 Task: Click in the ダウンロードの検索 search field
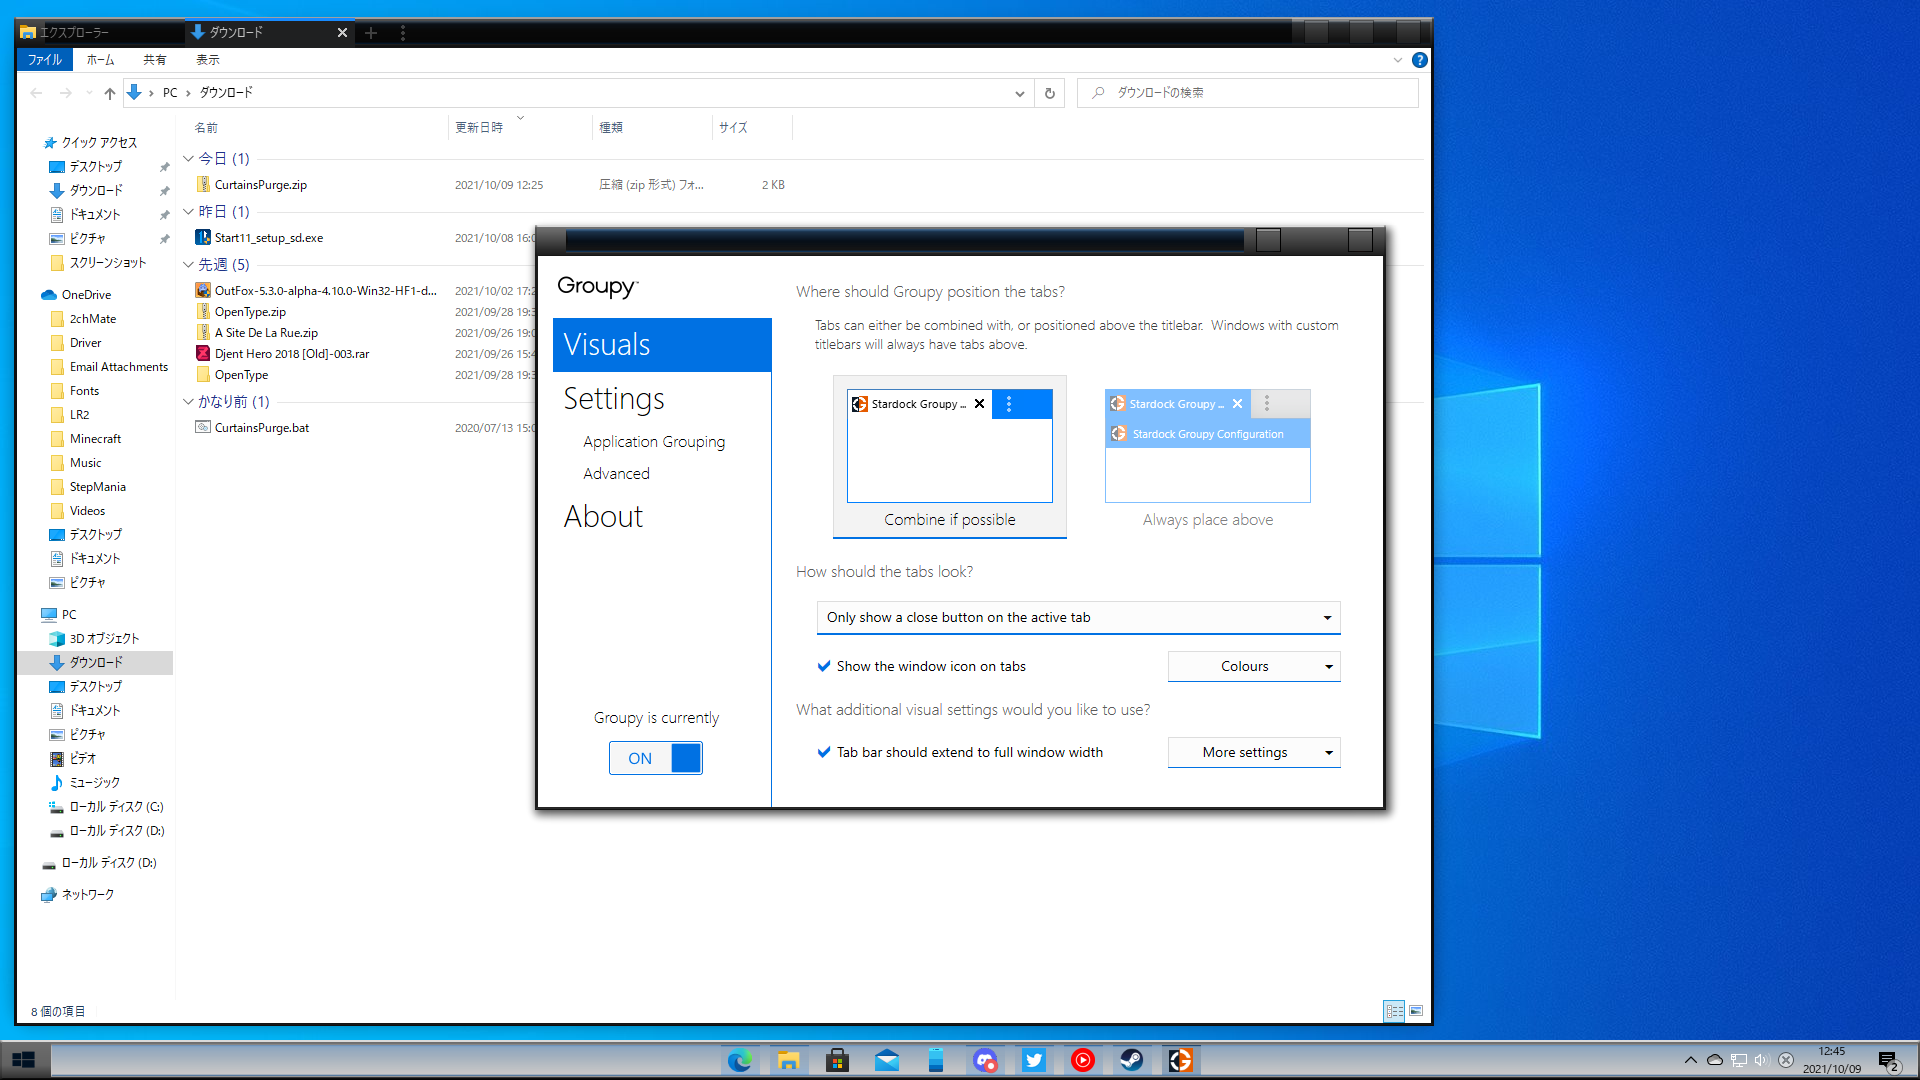pos(1247,93)
